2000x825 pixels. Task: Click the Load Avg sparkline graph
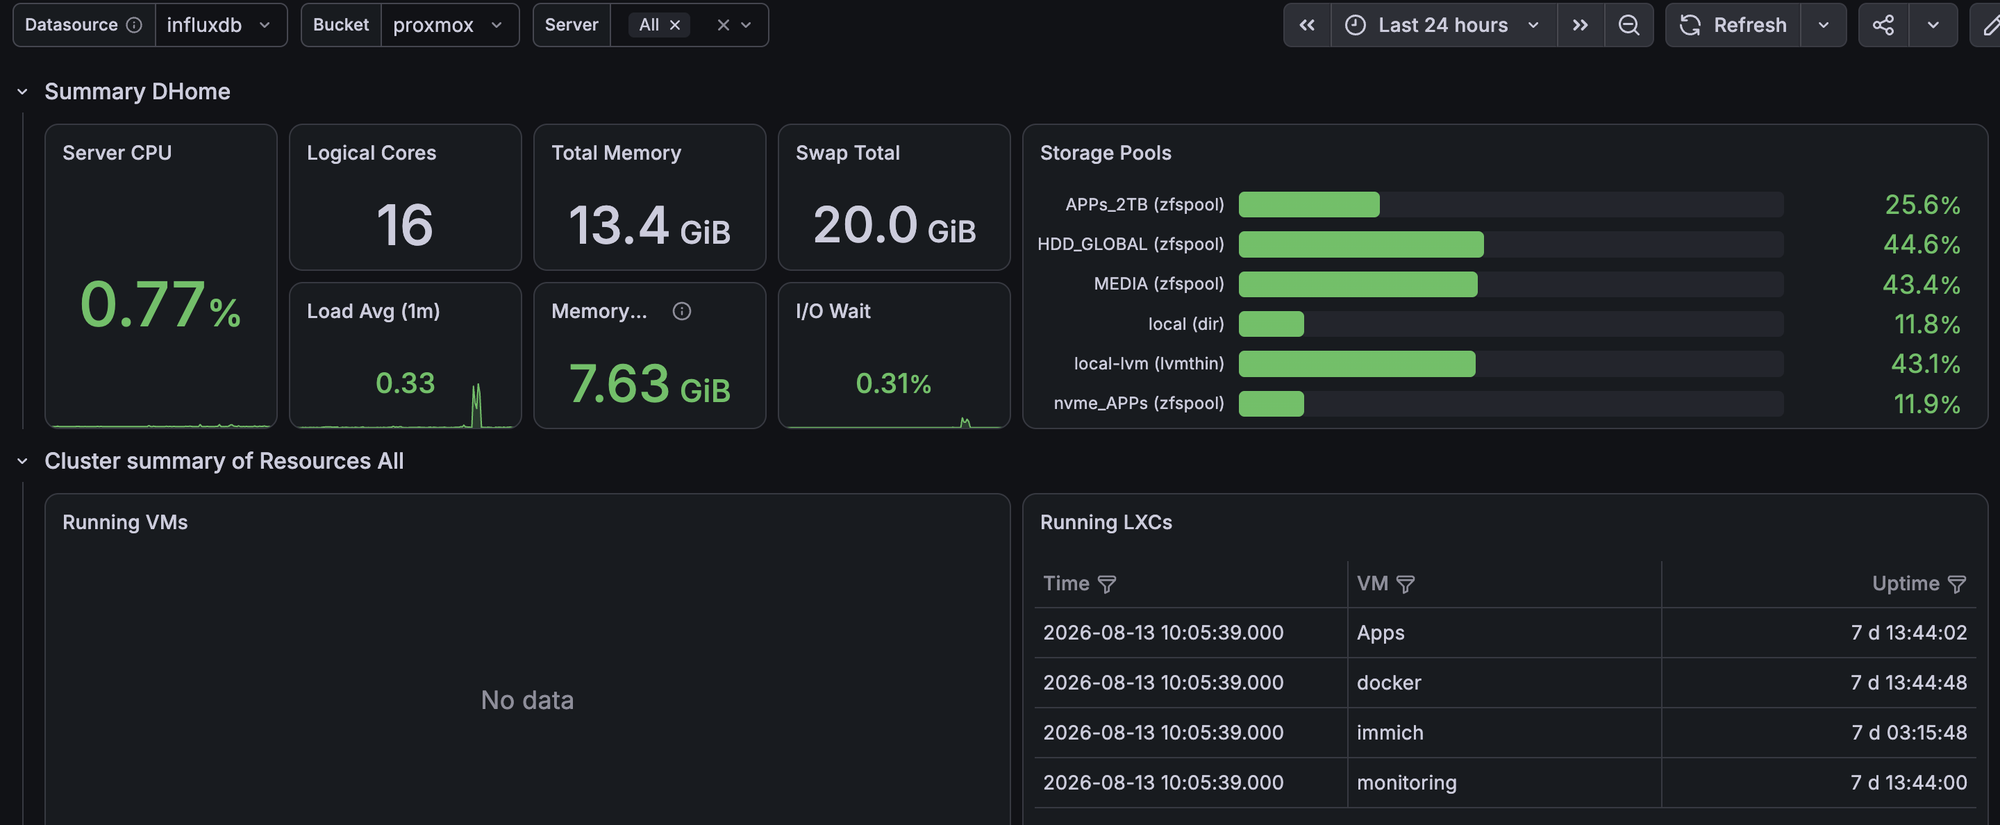405,408
